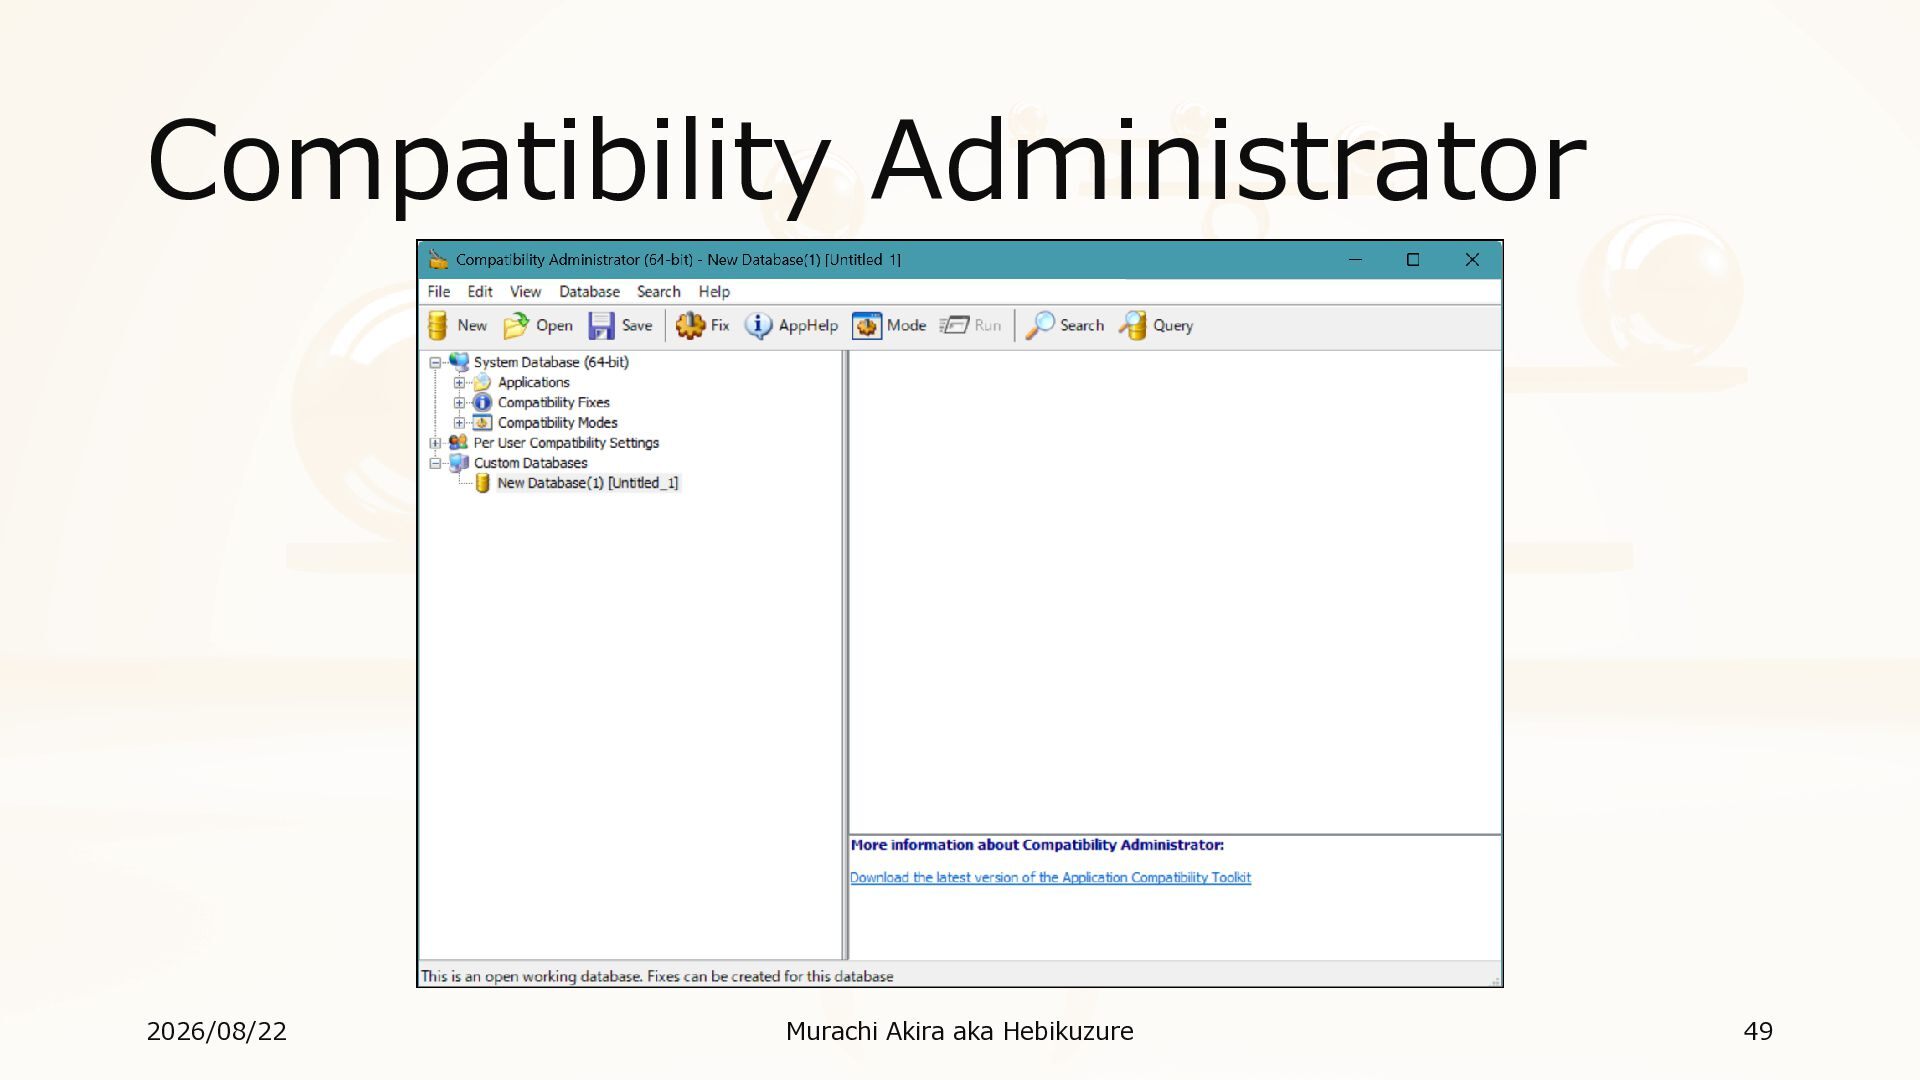Image resolution: width=1920 pixels, height=1080 pixels.
Task: Launch Search with the magnifier icon
Action: (1039, 326)
